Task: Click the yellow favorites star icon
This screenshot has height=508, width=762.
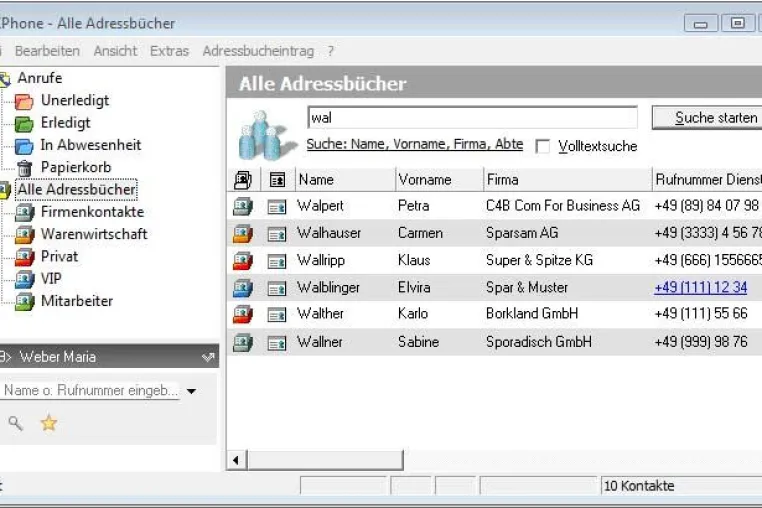Action: pos(49,423)
